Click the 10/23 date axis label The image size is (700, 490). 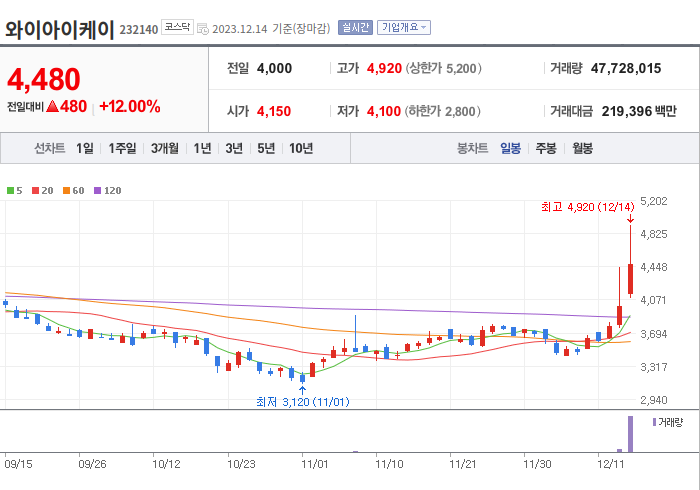(x=241, y=464)
